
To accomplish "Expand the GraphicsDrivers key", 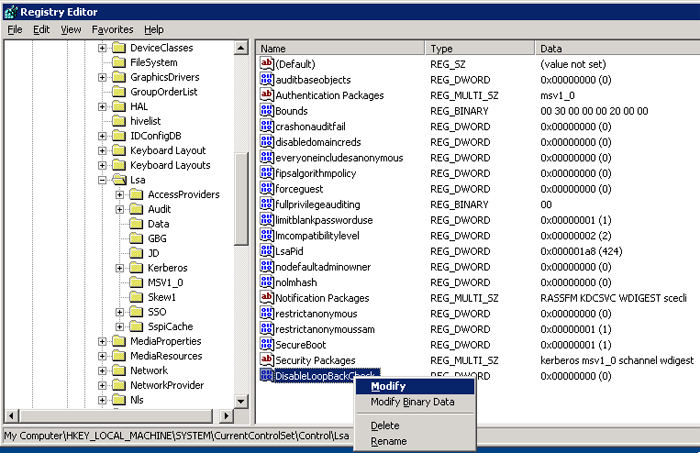I will click(102, 77).
